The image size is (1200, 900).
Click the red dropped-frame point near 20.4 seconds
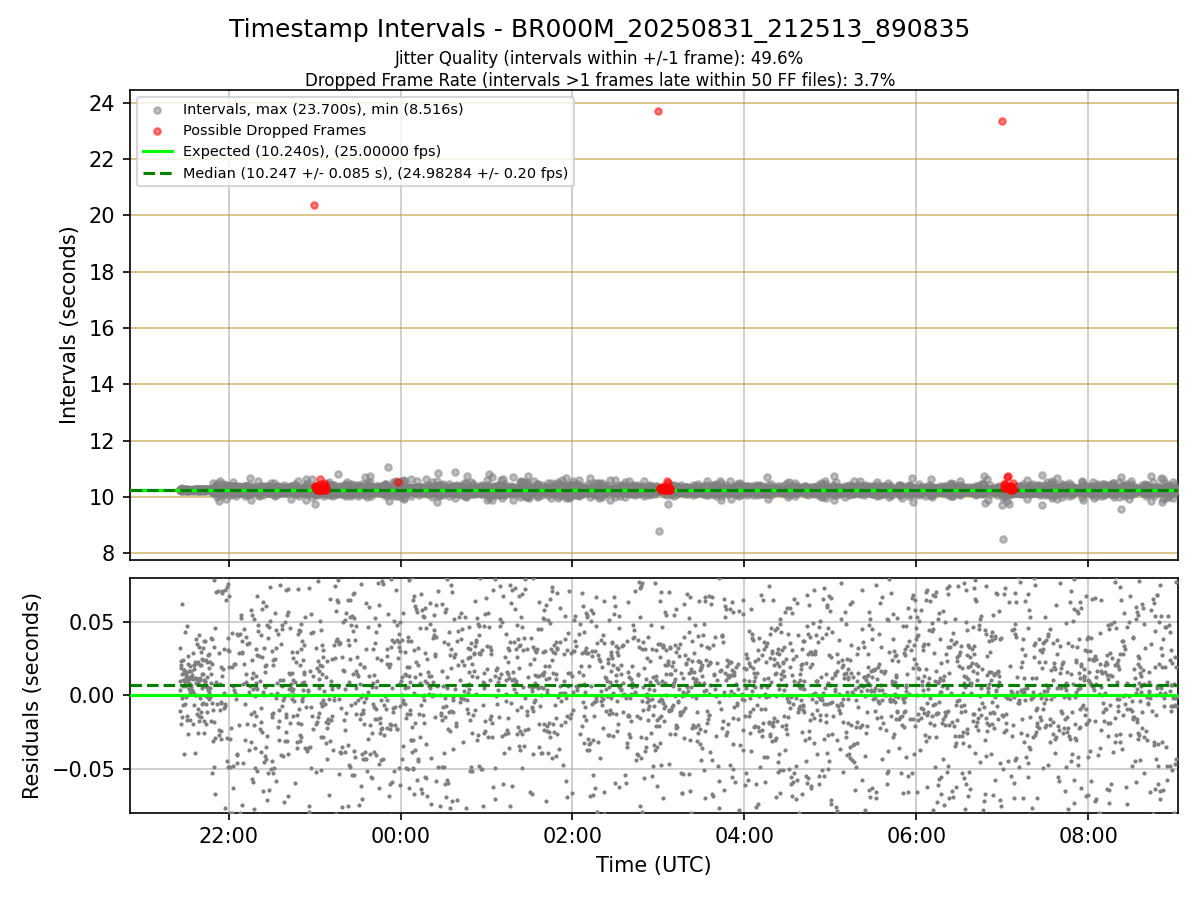point(314,205)
